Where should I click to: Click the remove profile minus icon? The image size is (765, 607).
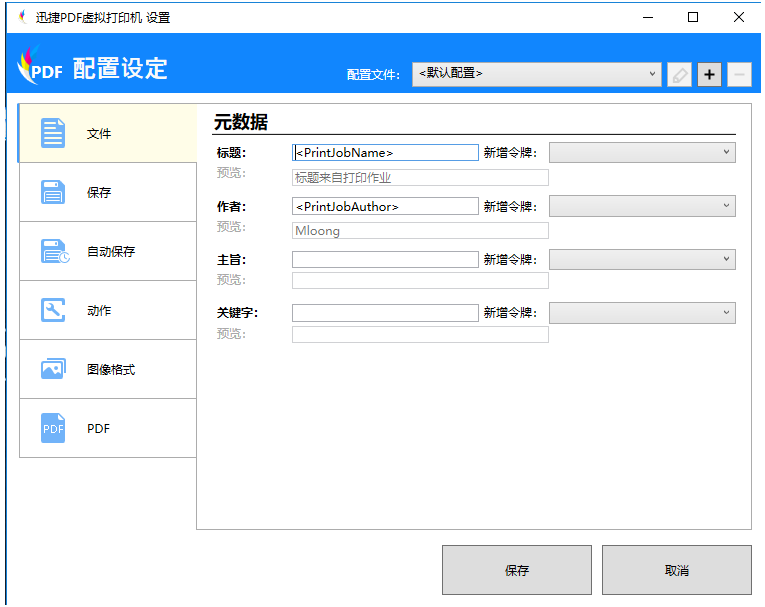739,74
